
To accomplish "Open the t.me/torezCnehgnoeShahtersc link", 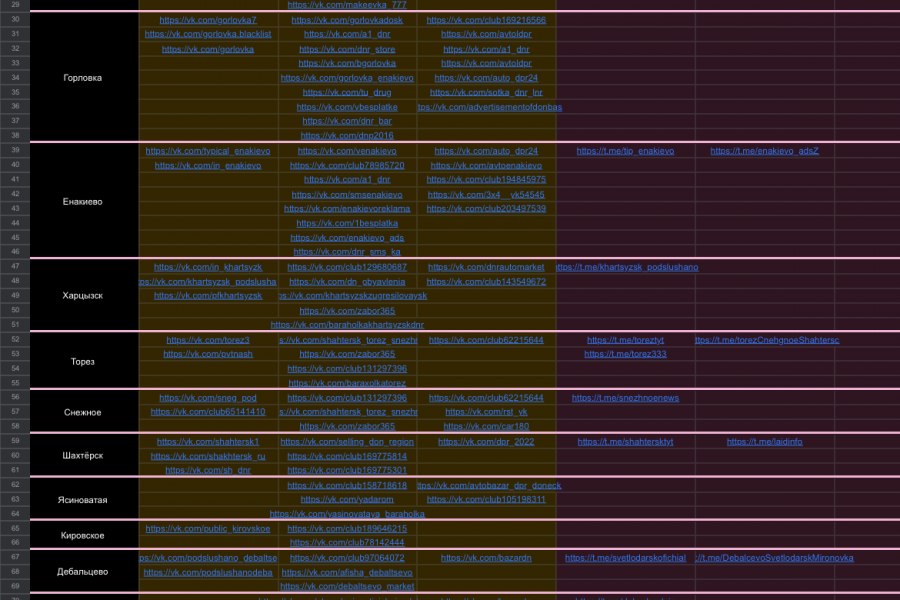I will pyautogui.click(x=767, y=340).
